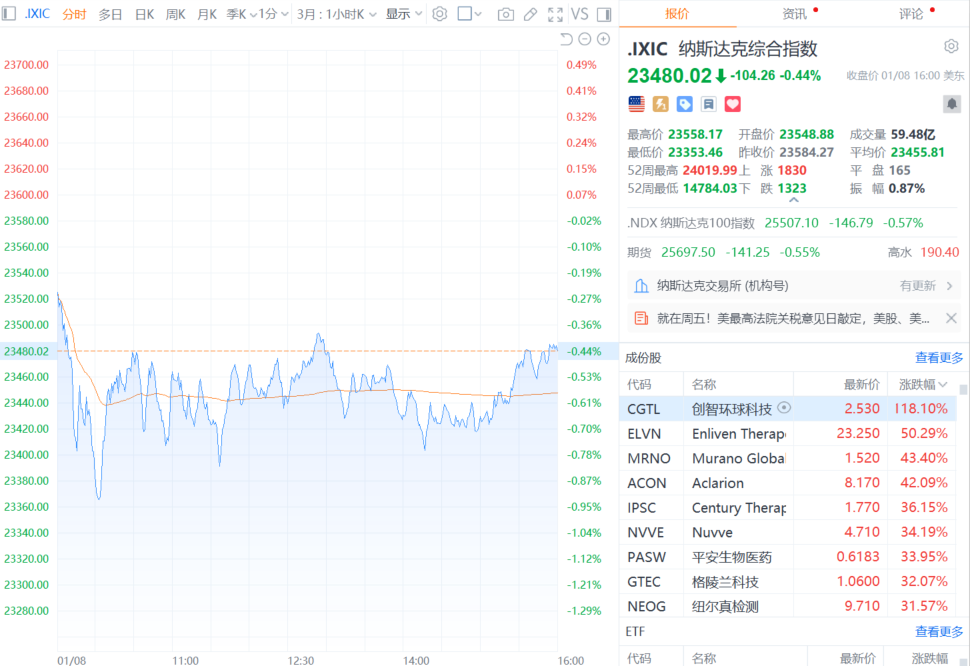This screenshot has width=970, height=666.
Task: Switch to the 资讯 news tab
Action: [794, 14]
